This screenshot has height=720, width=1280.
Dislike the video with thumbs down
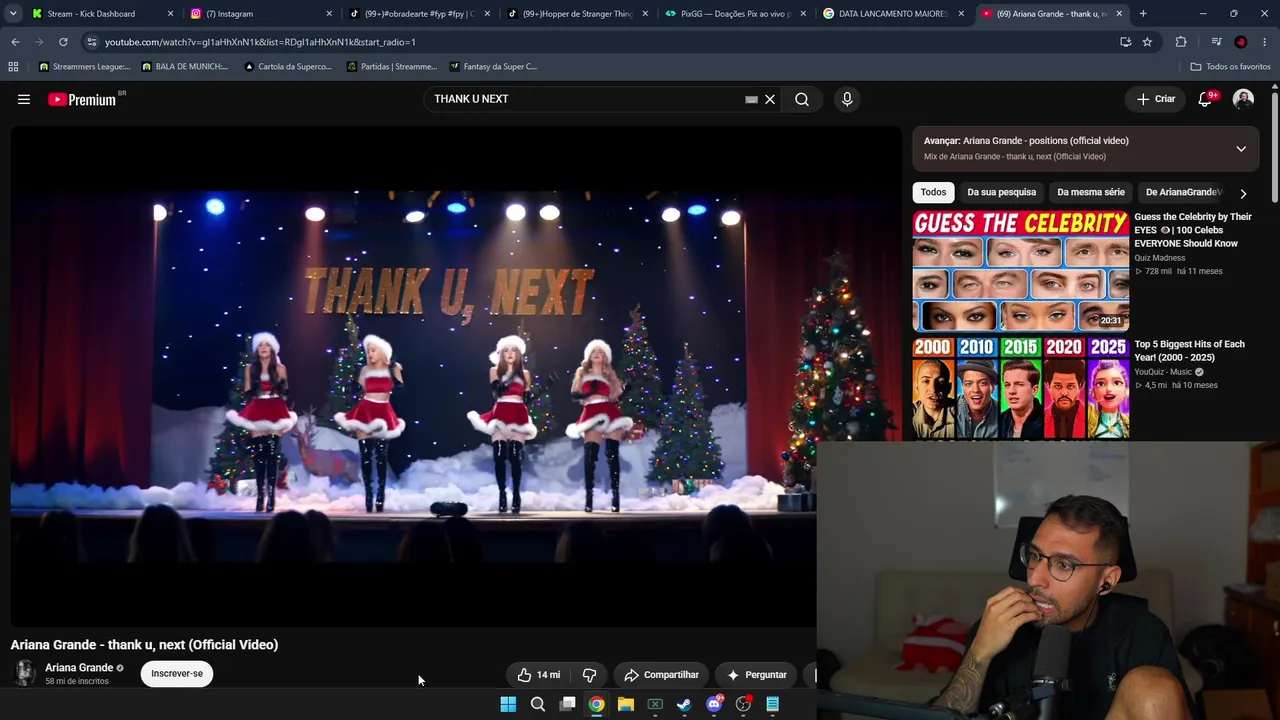tap(589, 675)
